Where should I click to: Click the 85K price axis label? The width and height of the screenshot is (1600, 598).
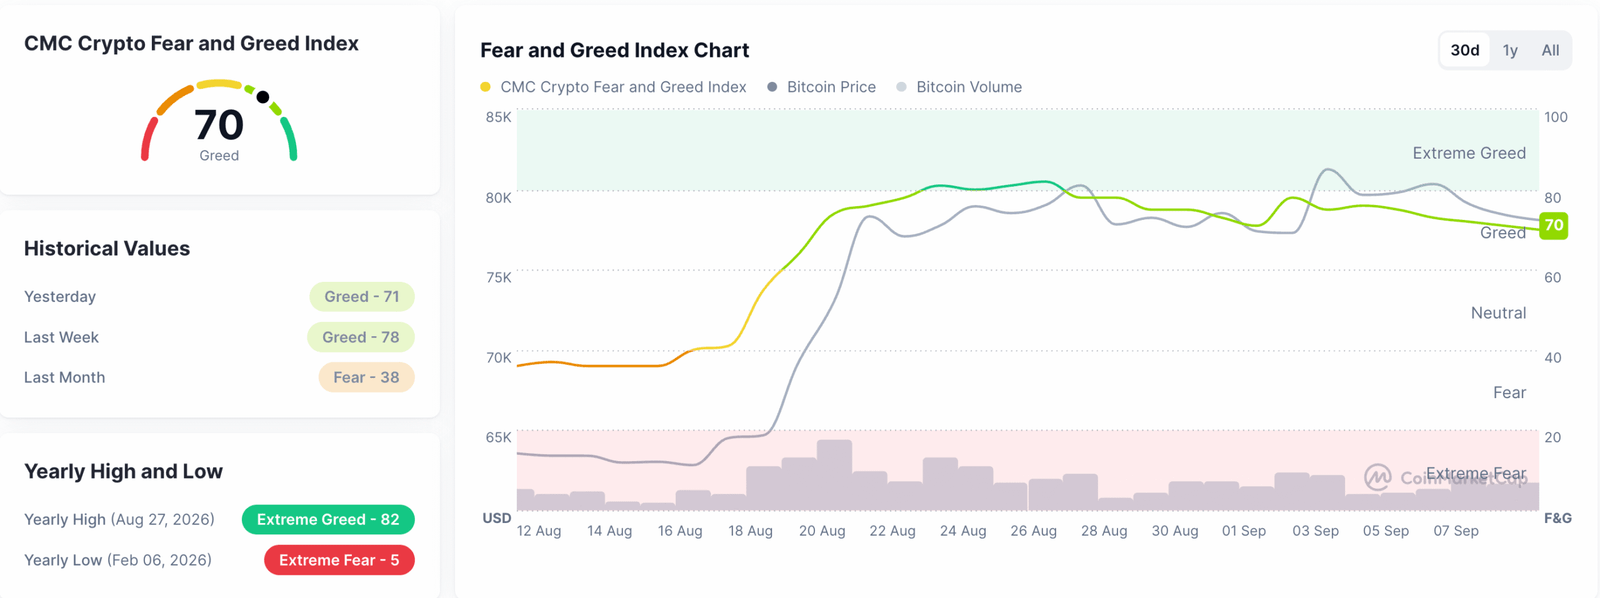(498, 117)
